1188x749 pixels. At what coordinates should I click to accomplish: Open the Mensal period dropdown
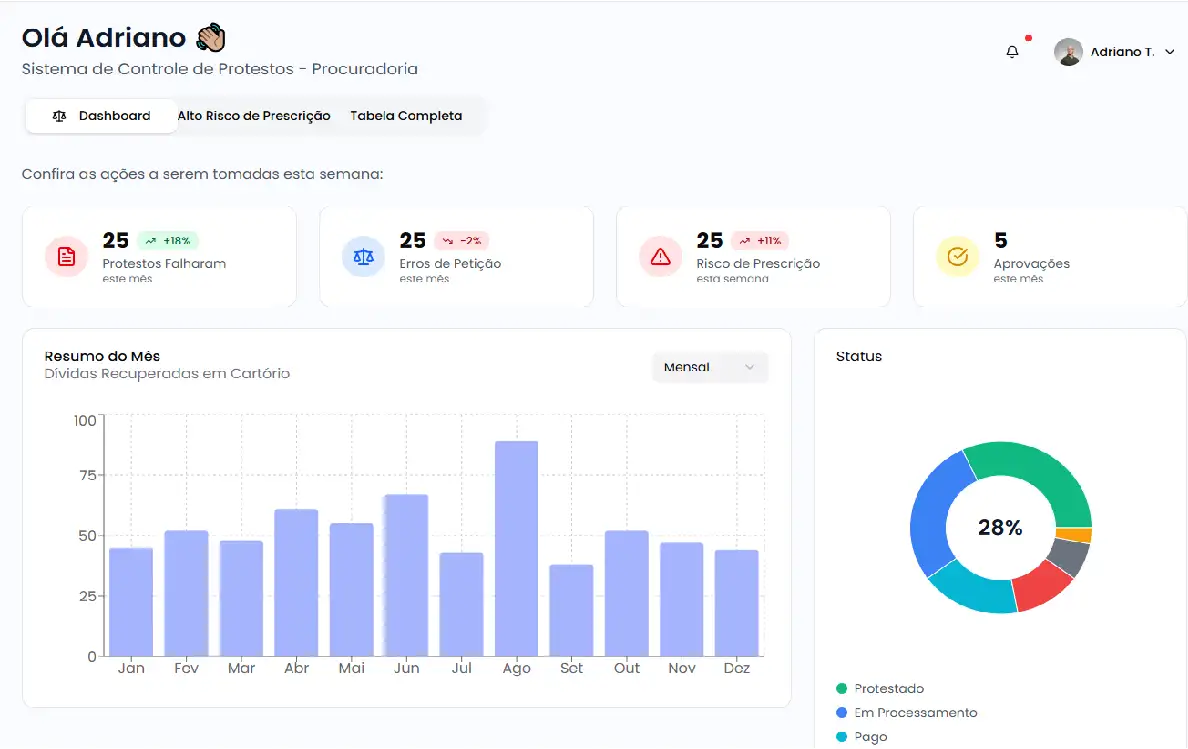pyautogui.click(x=709, y=367)
